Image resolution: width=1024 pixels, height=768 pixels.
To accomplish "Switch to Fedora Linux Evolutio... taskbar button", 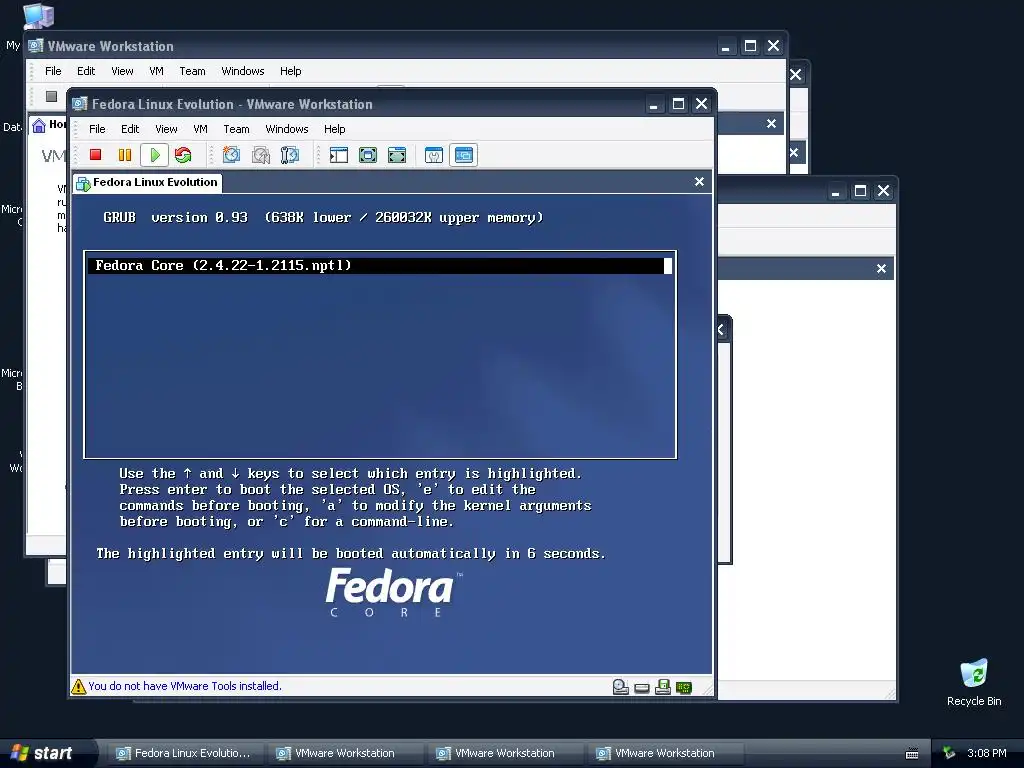I will pyautogui.click(x=185, y=753).
